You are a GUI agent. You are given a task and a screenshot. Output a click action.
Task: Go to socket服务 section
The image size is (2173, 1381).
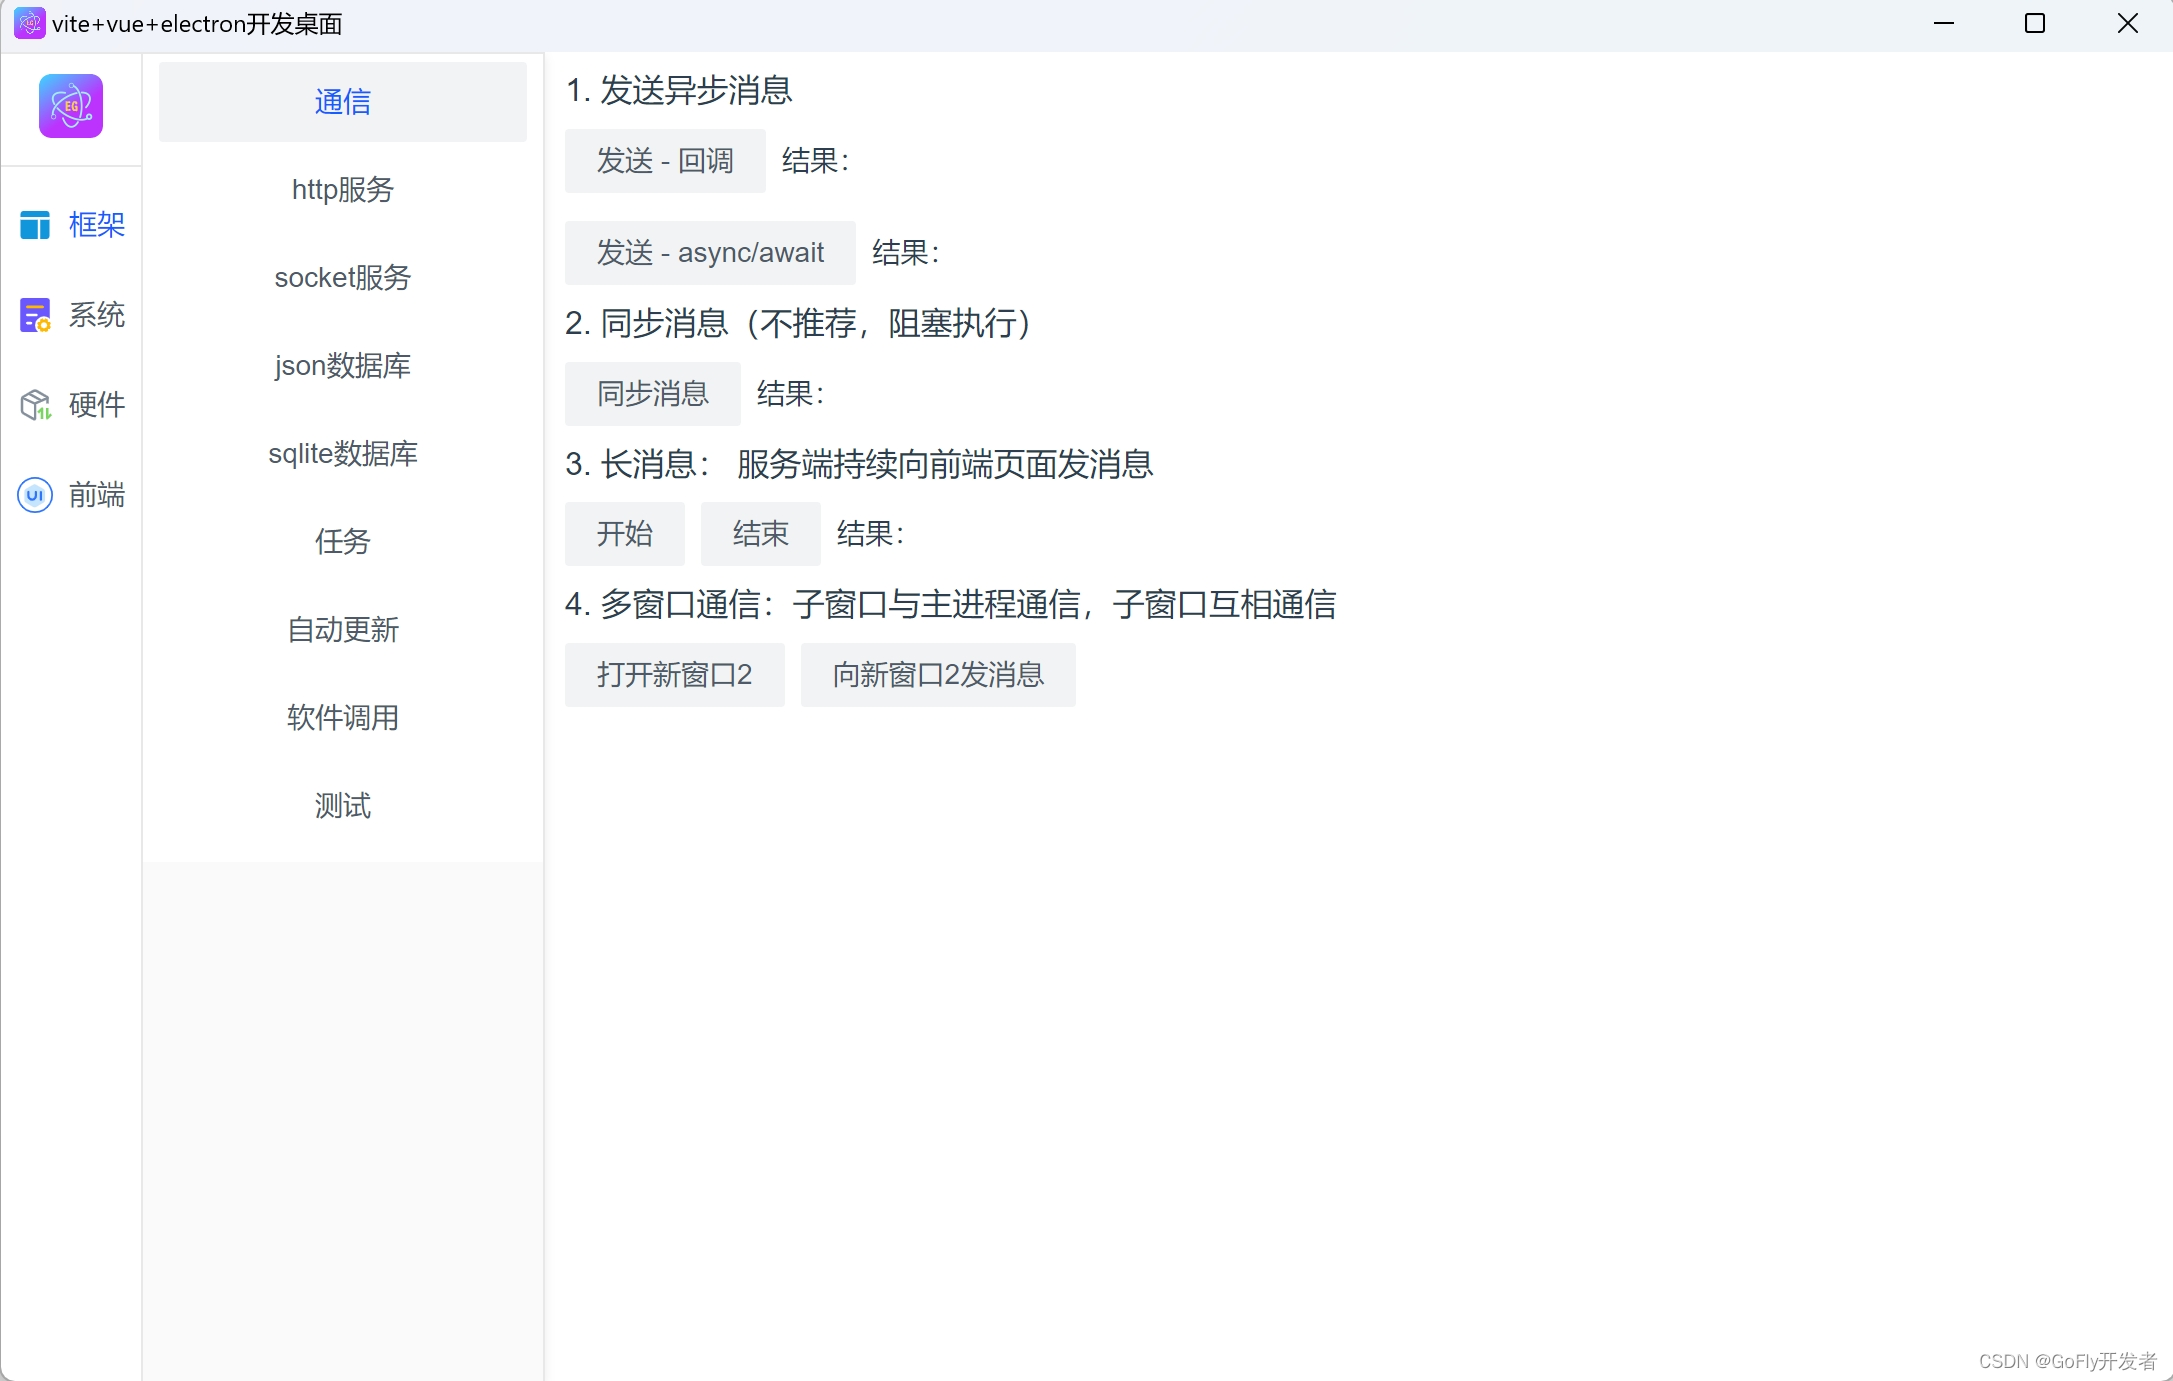point(342,277)
